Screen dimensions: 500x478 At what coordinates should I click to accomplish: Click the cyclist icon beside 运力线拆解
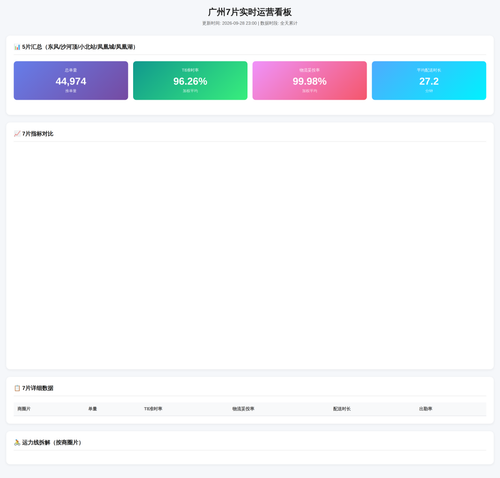17,442
